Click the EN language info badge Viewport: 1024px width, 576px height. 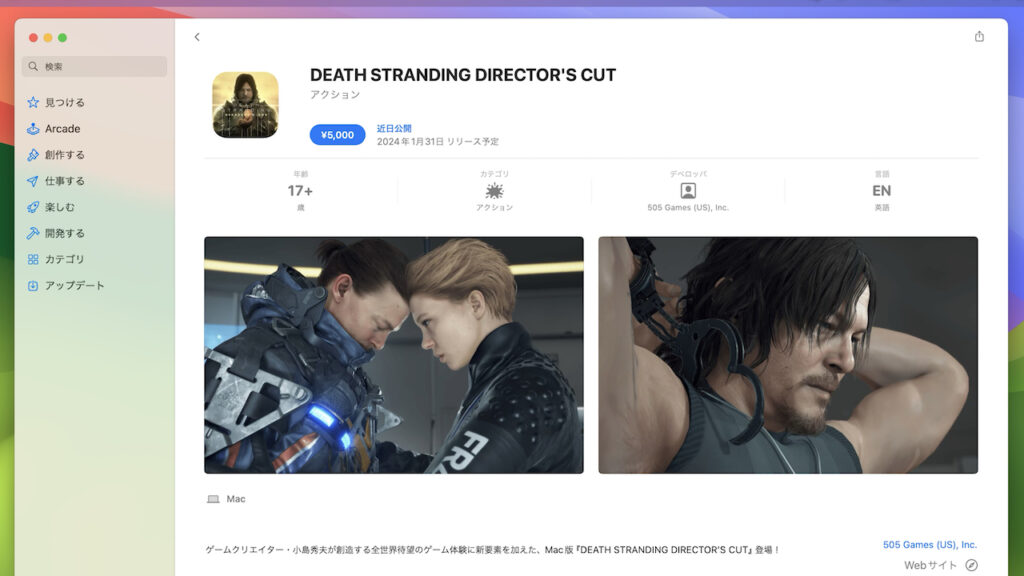point(881,191)
